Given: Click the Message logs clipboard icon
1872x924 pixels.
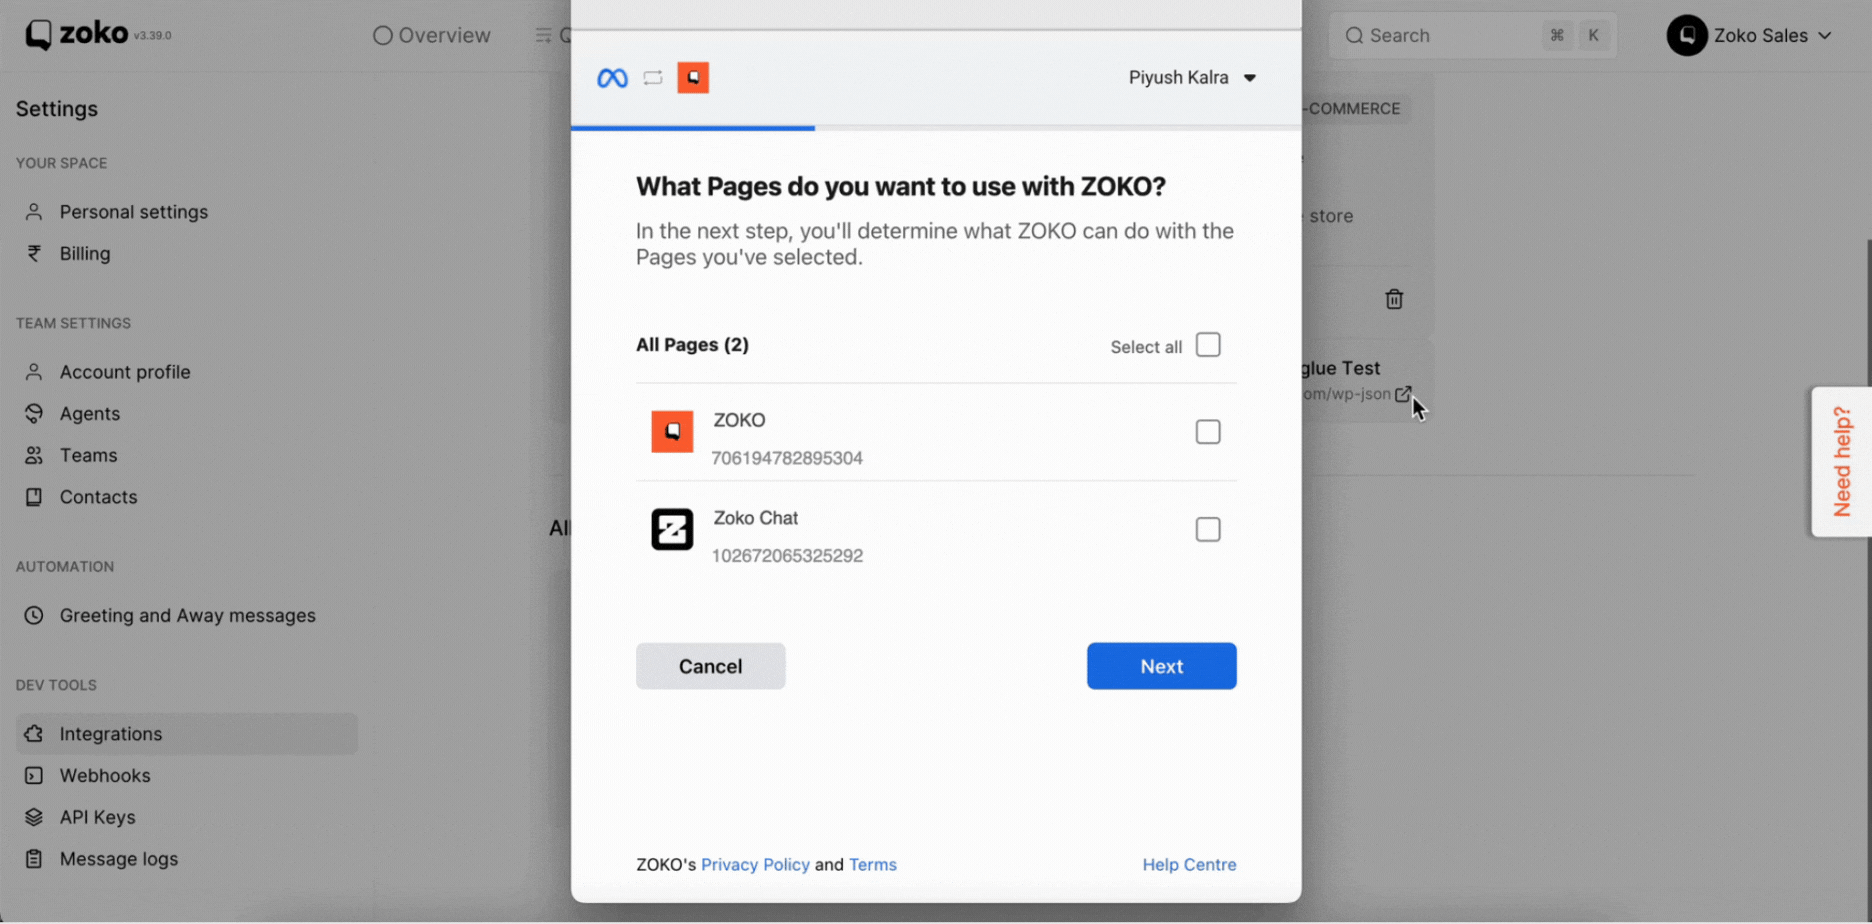Looking at the screenshot, I should coord(34,859).
